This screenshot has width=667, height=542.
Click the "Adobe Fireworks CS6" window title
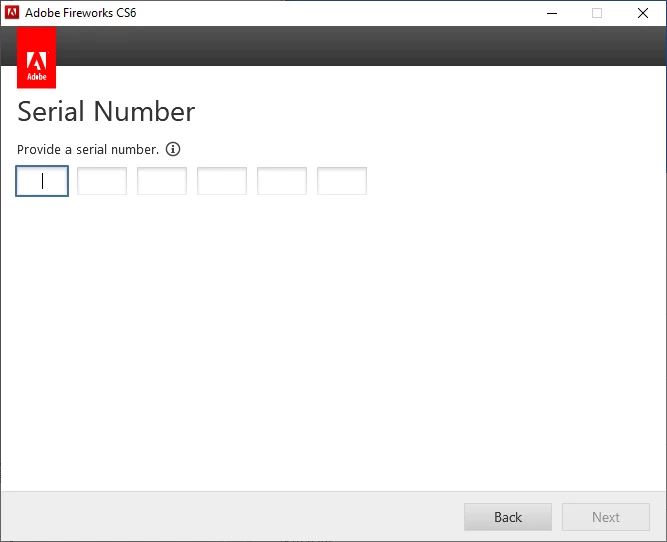(x=80, y=13)
